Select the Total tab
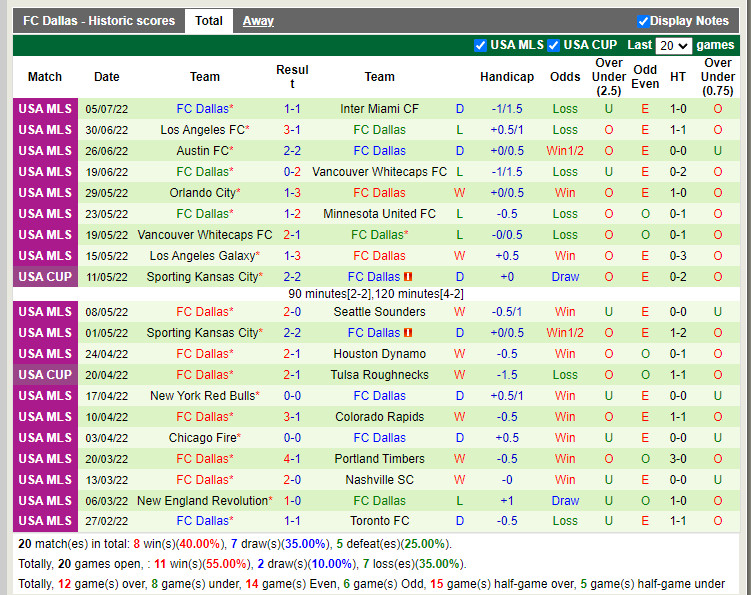The image size is (751, 595). (209, 21)
